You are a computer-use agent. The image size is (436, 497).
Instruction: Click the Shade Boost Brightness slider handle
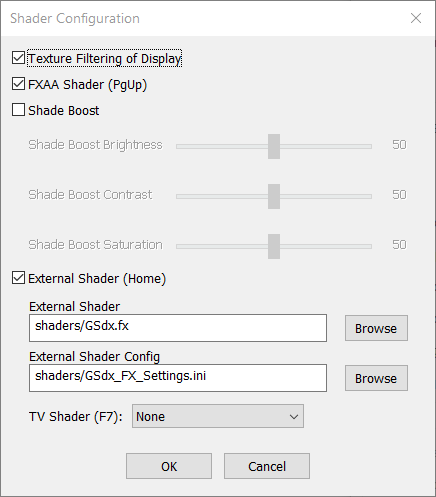click(274, 146)
